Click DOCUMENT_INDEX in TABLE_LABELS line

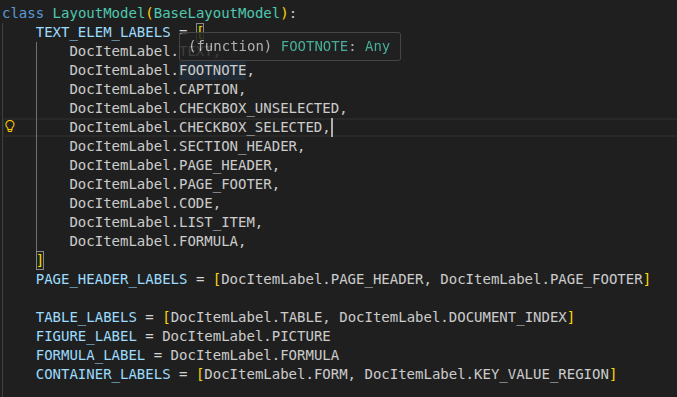[508, 318]
